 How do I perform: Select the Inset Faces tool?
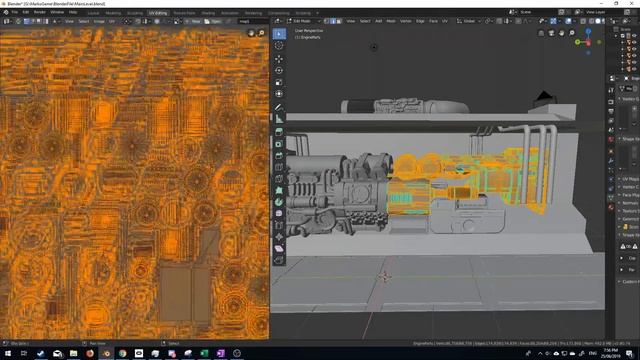click(279, 144)
